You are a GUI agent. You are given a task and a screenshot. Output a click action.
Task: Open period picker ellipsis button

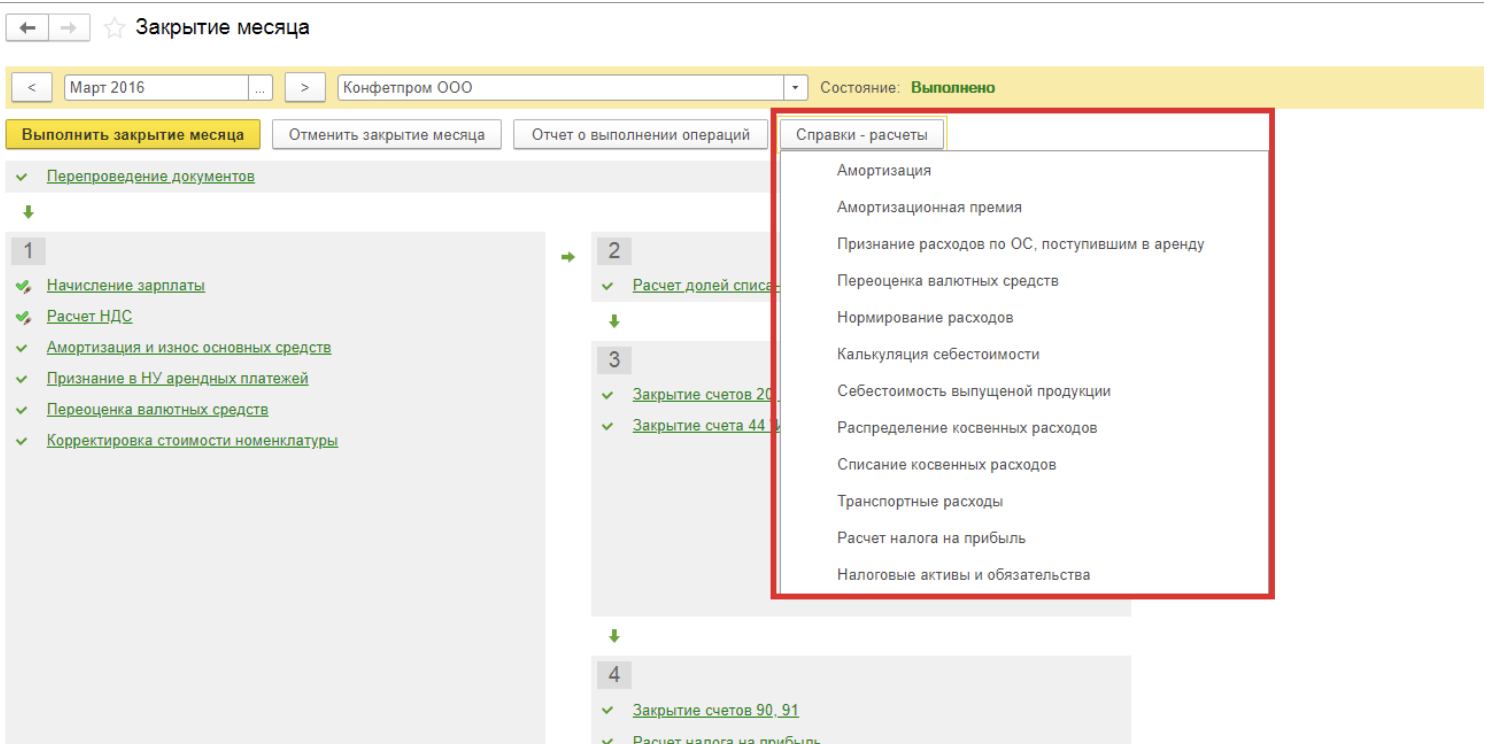pyautogui.click(x=261, y=88)
